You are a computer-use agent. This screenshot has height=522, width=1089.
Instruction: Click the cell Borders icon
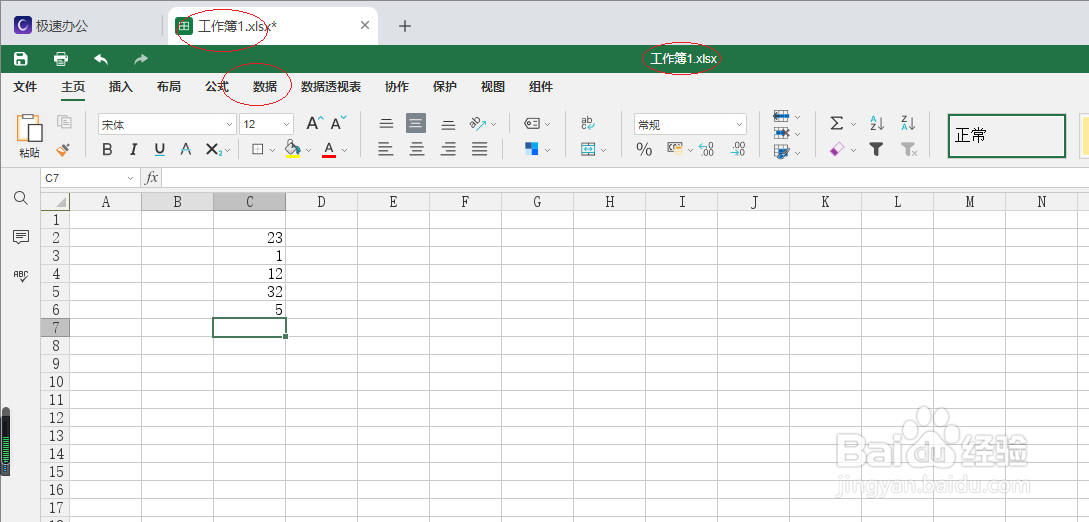pos(258,149)
